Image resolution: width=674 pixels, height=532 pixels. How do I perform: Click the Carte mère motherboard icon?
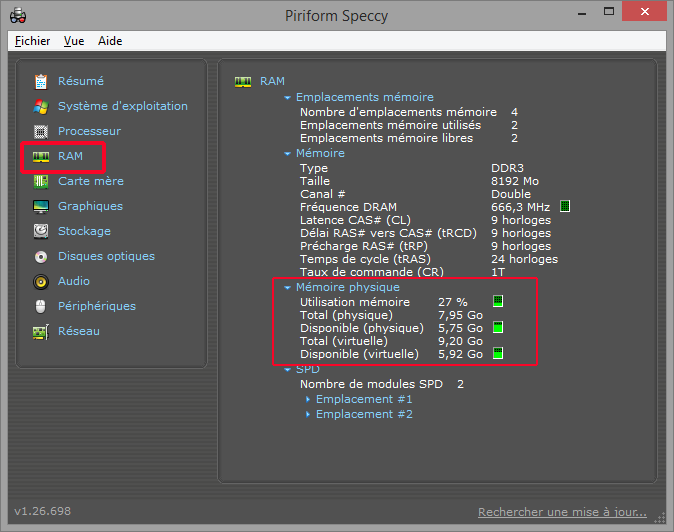[x=41, y=181]
